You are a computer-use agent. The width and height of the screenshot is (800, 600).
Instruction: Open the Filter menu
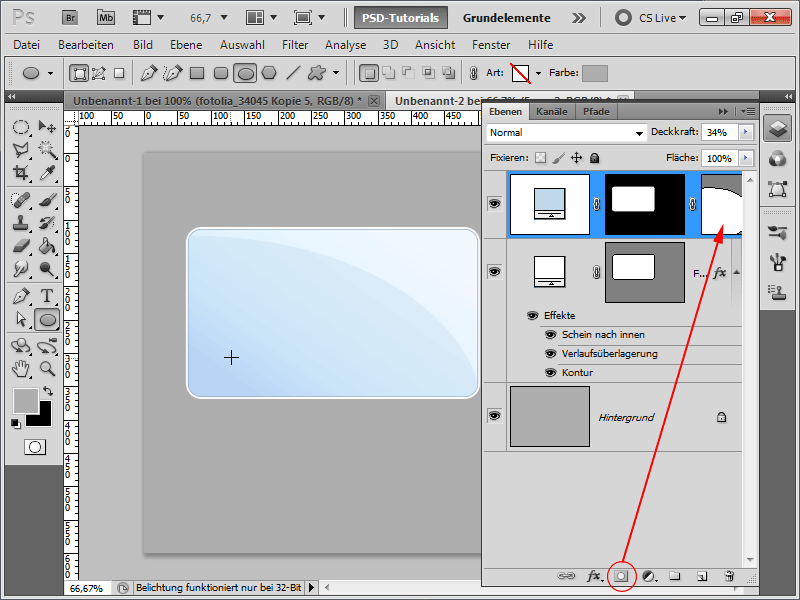295,45
